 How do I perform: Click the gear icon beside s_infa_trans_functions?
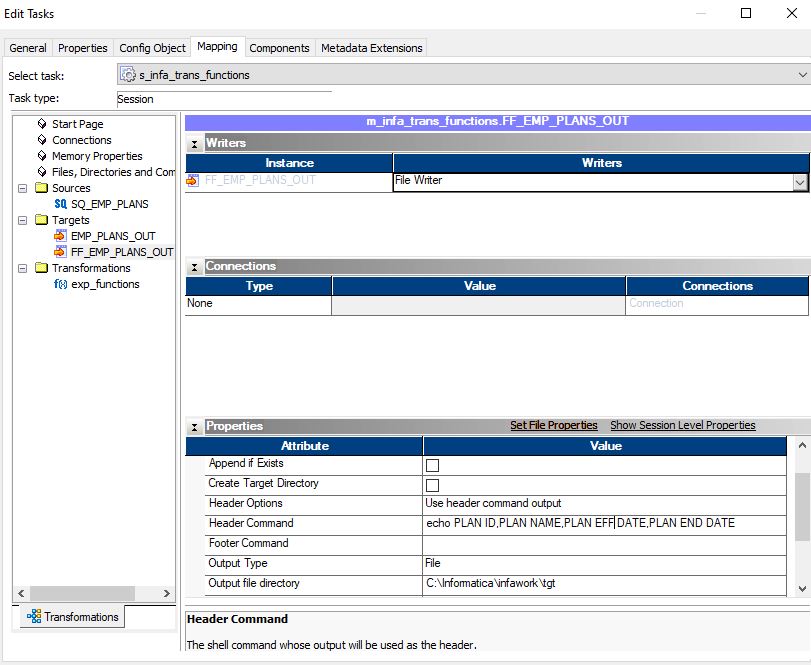128,74
